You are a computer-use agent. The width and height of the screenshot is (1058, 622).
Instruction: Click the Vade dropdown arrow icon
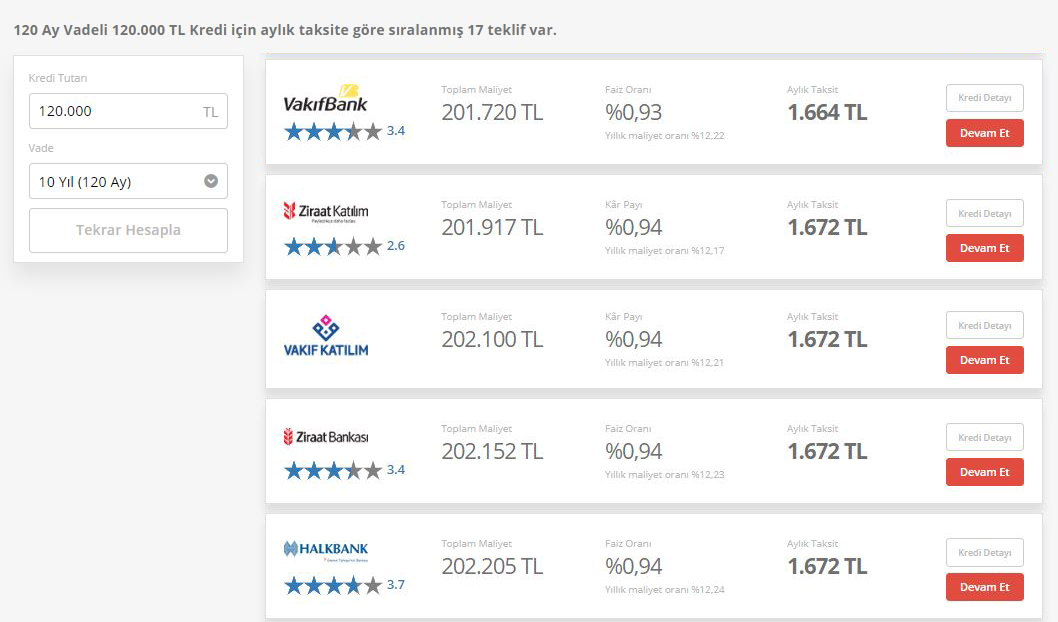tap(211, 181)
